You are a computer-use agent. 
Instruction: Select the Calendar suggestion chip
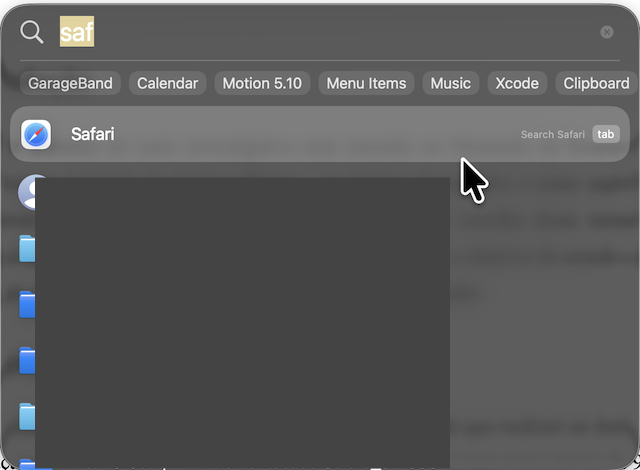[167, 83]
